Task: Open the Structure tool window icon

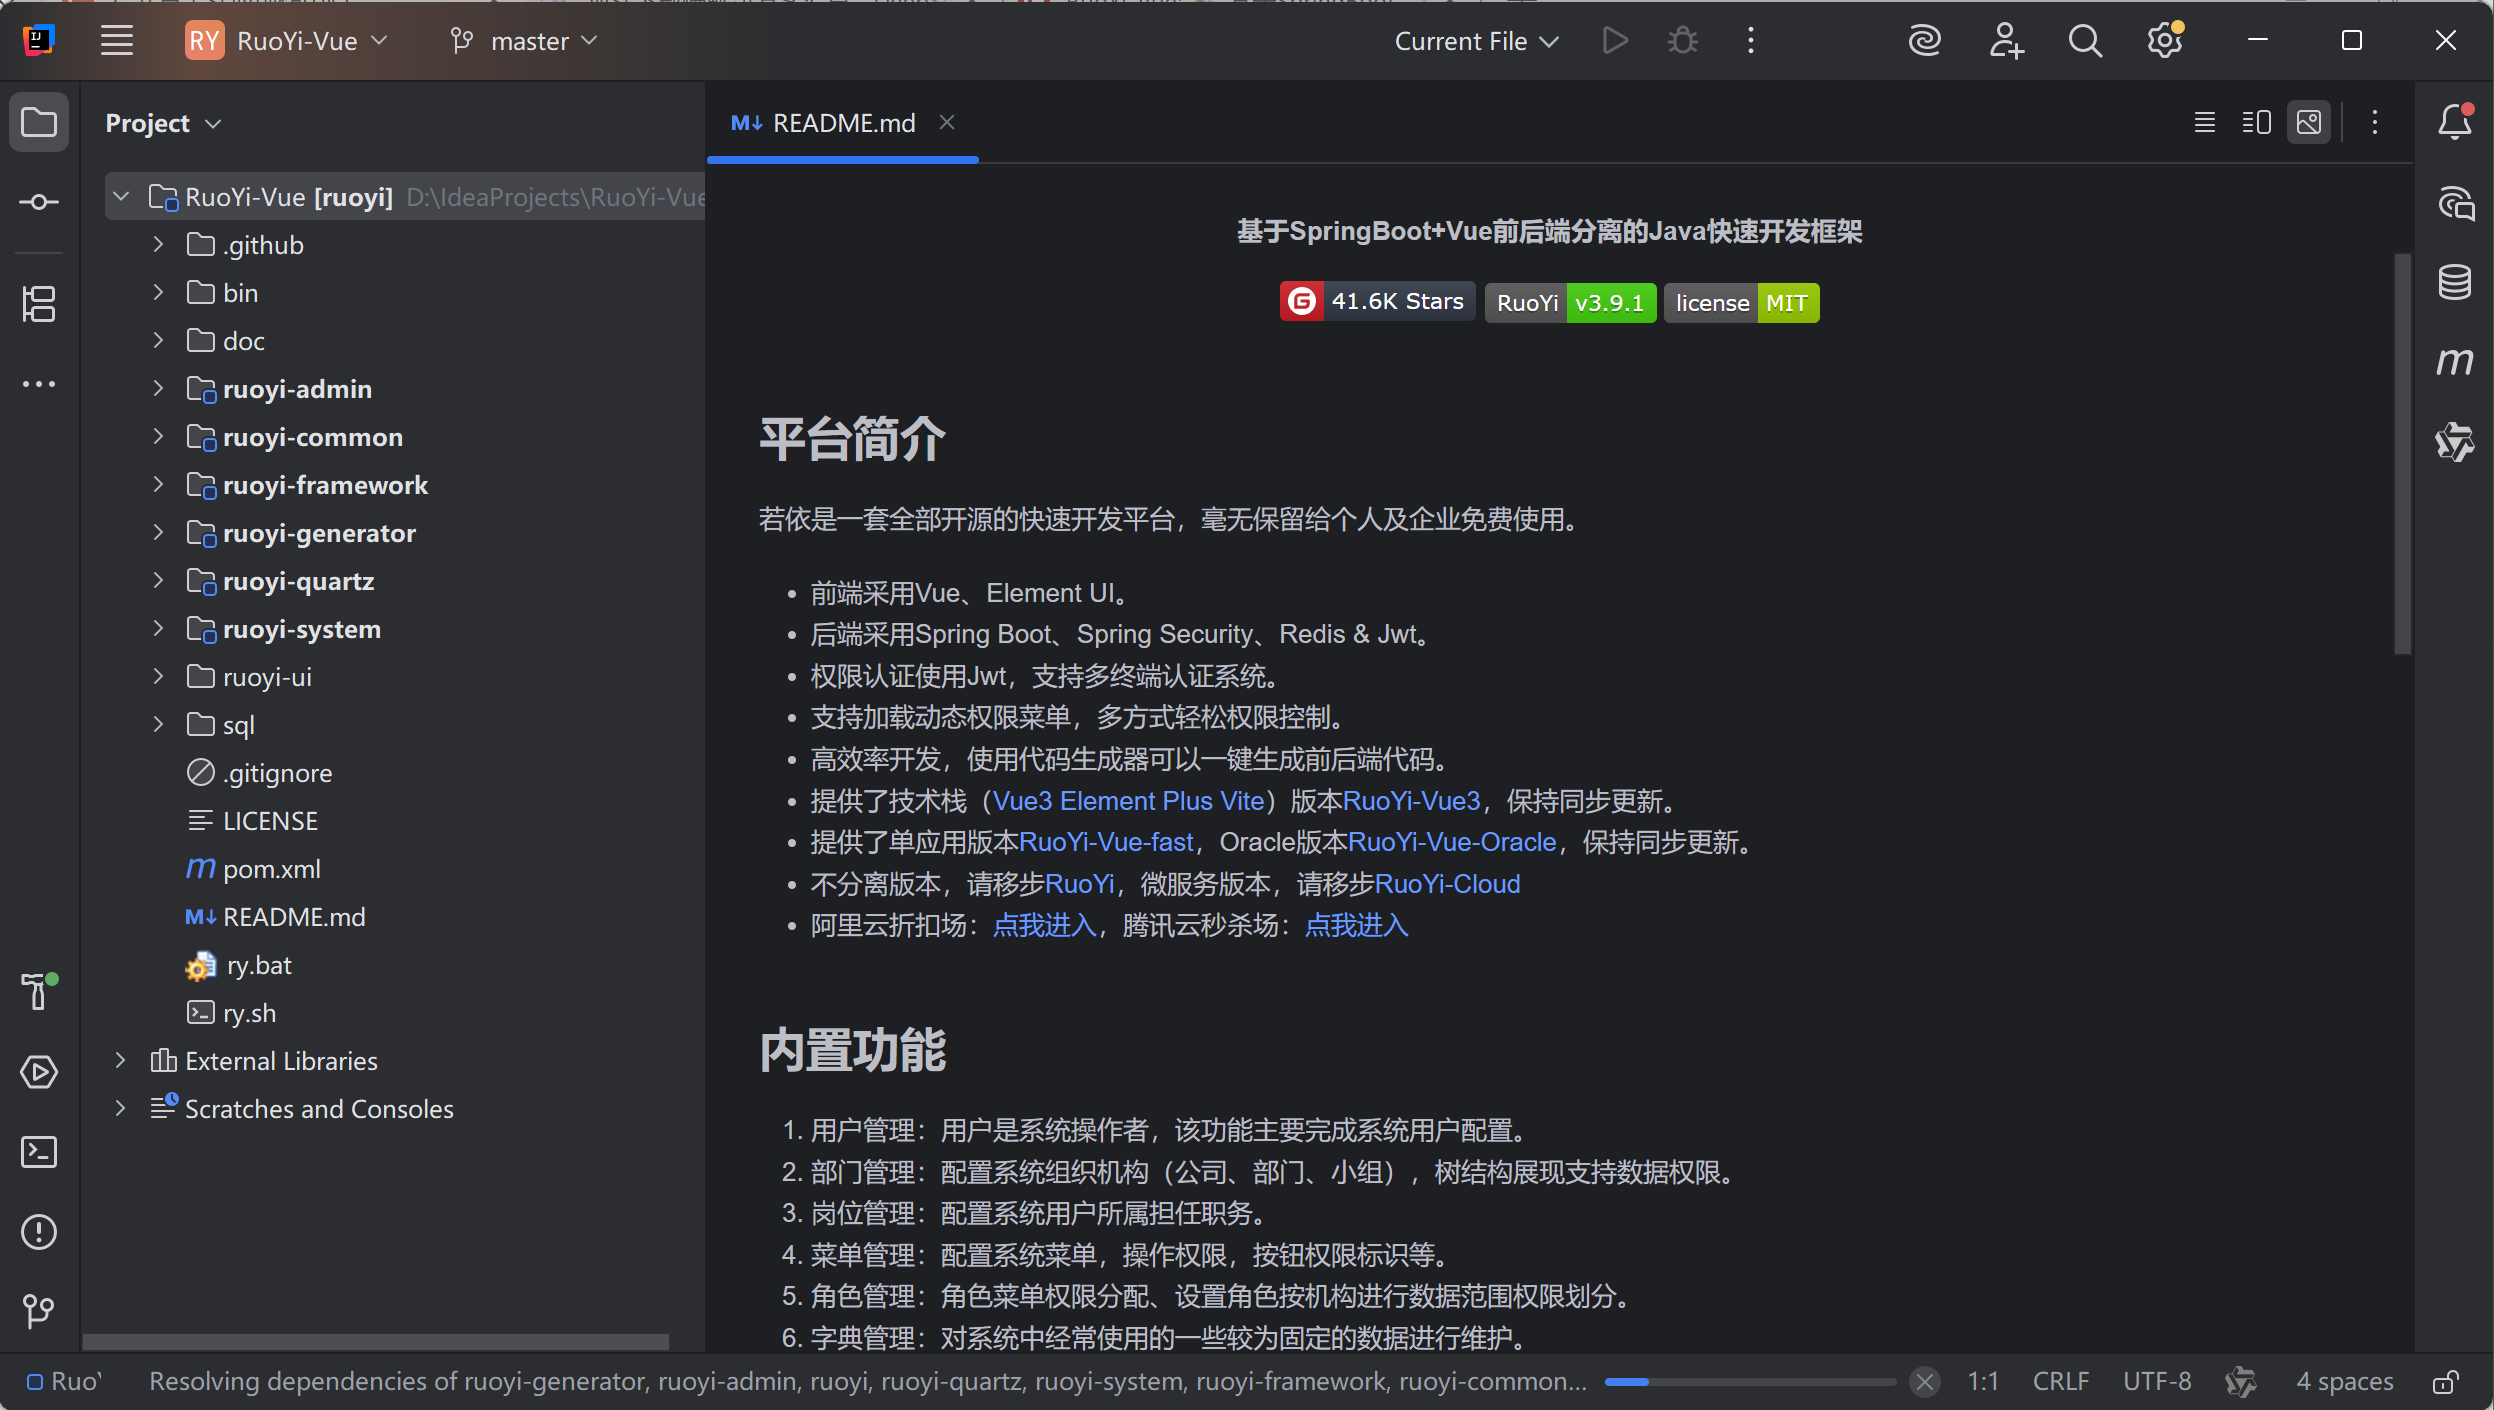Action: point(39,304)
